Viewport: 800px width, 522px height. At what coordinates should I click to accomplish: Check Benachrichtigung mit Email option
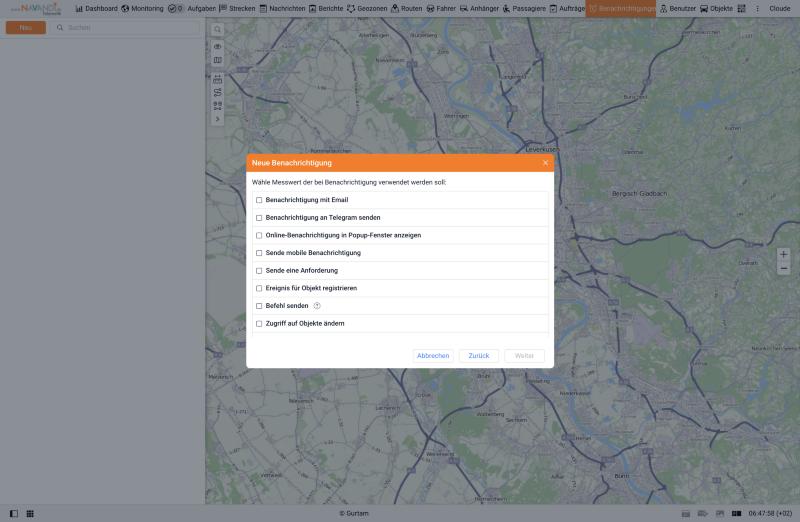pos(259,200)
